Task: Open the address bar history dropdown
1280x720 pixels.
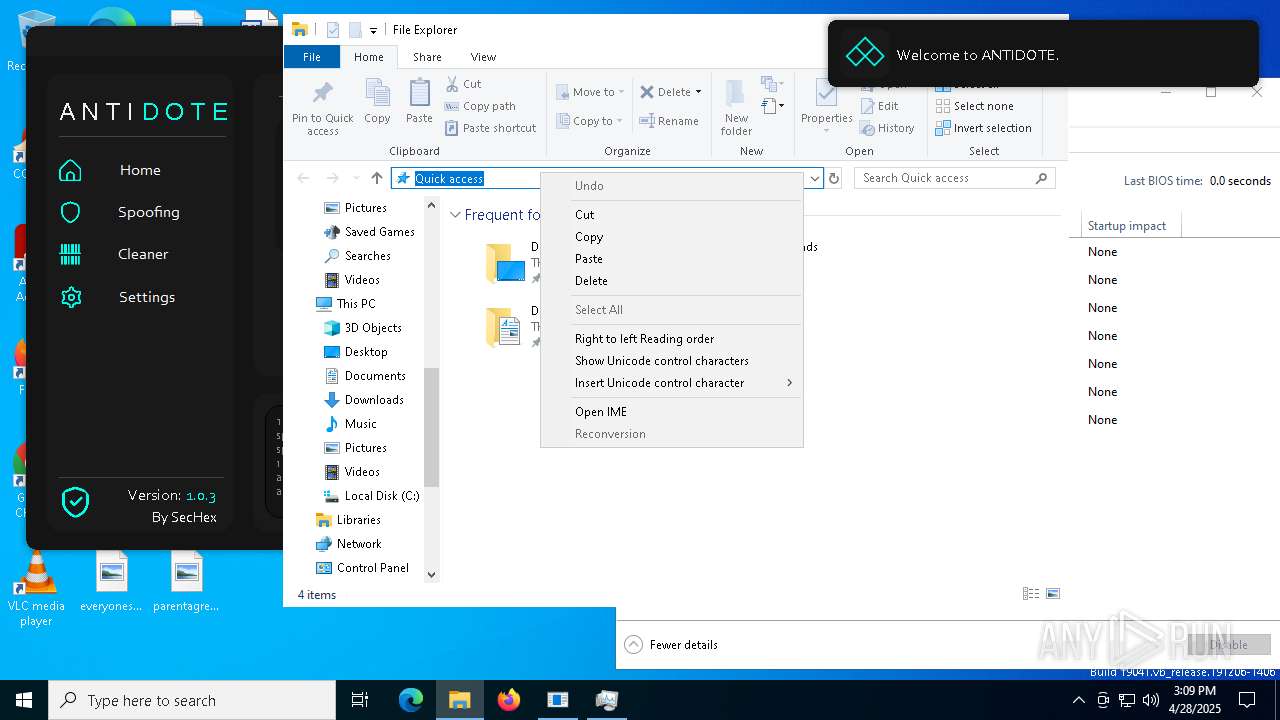Action: [x=814, y=178]
